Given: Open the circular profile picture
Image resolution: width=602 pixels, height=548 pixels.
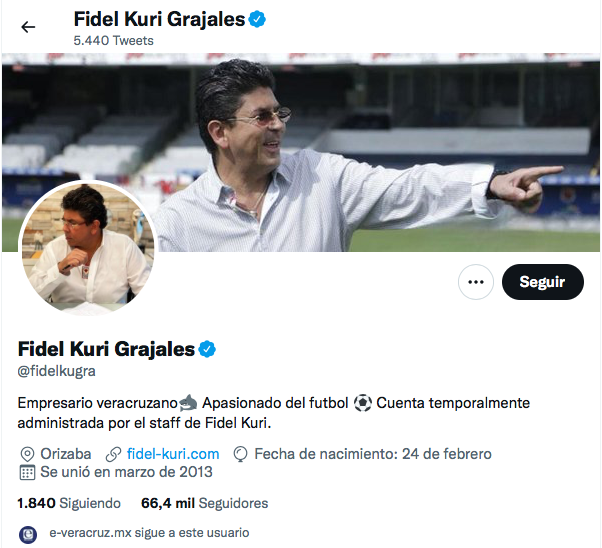Looking at the screenshot, I should coord(88,248).
